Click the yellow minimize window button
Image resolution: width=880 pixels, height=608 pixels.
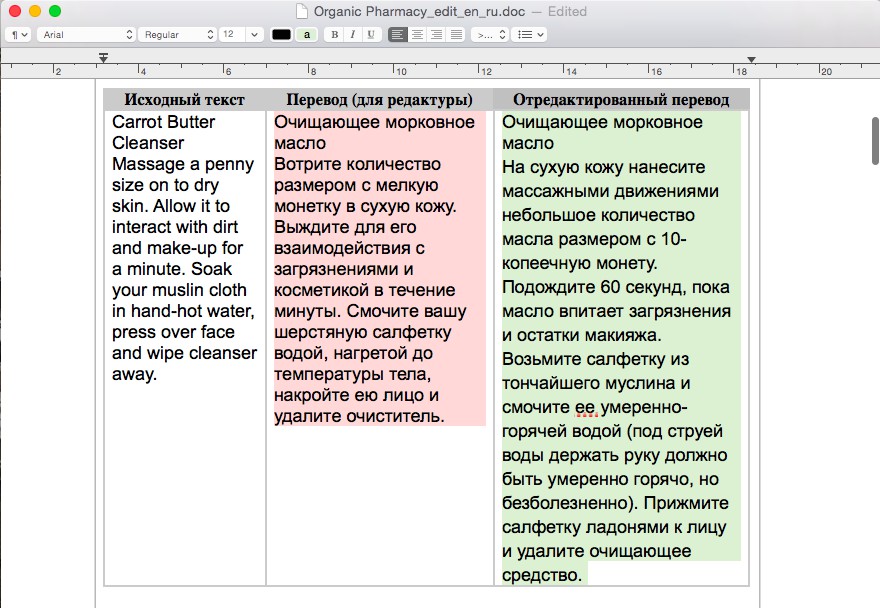(x=35, y=11)
